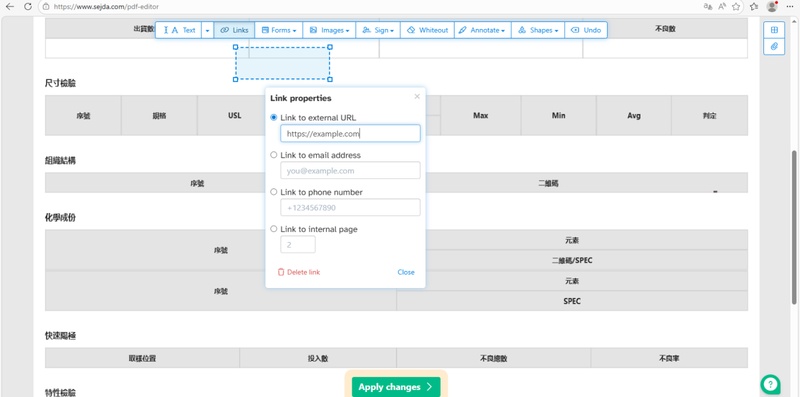Open the page grid view icon
Screen dimensions: 800x397
click(x=774, y=30)
